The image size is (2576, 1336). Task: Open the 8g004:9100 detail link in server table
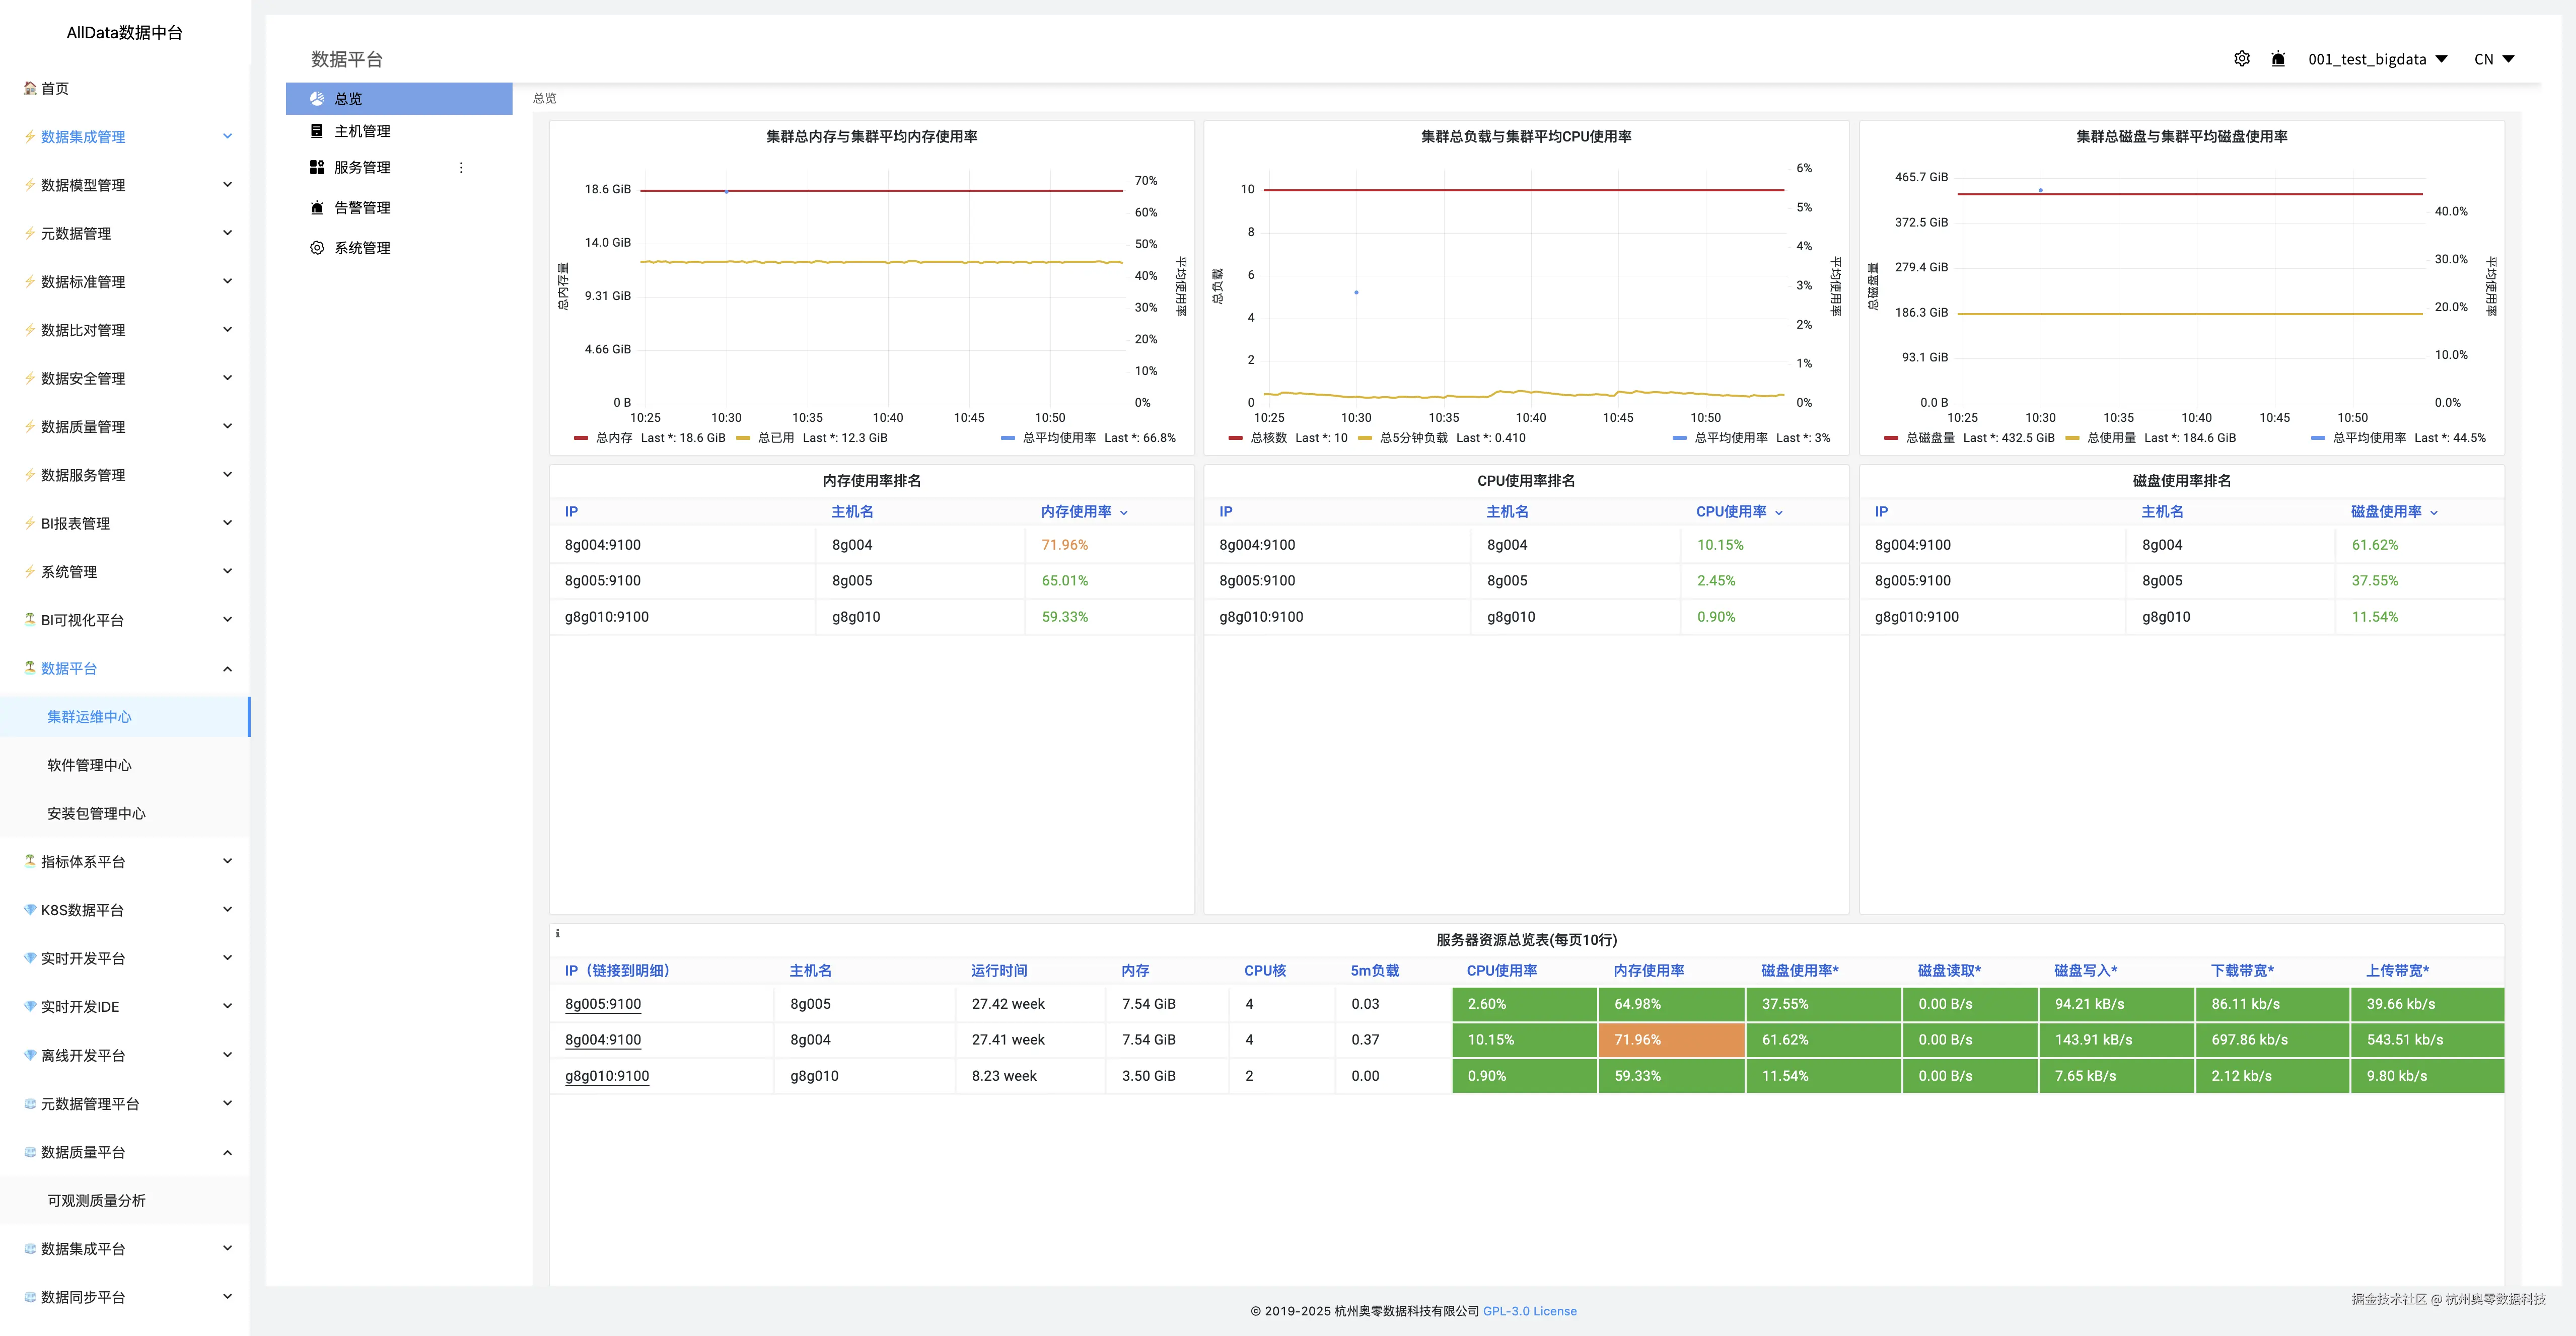603,1040
